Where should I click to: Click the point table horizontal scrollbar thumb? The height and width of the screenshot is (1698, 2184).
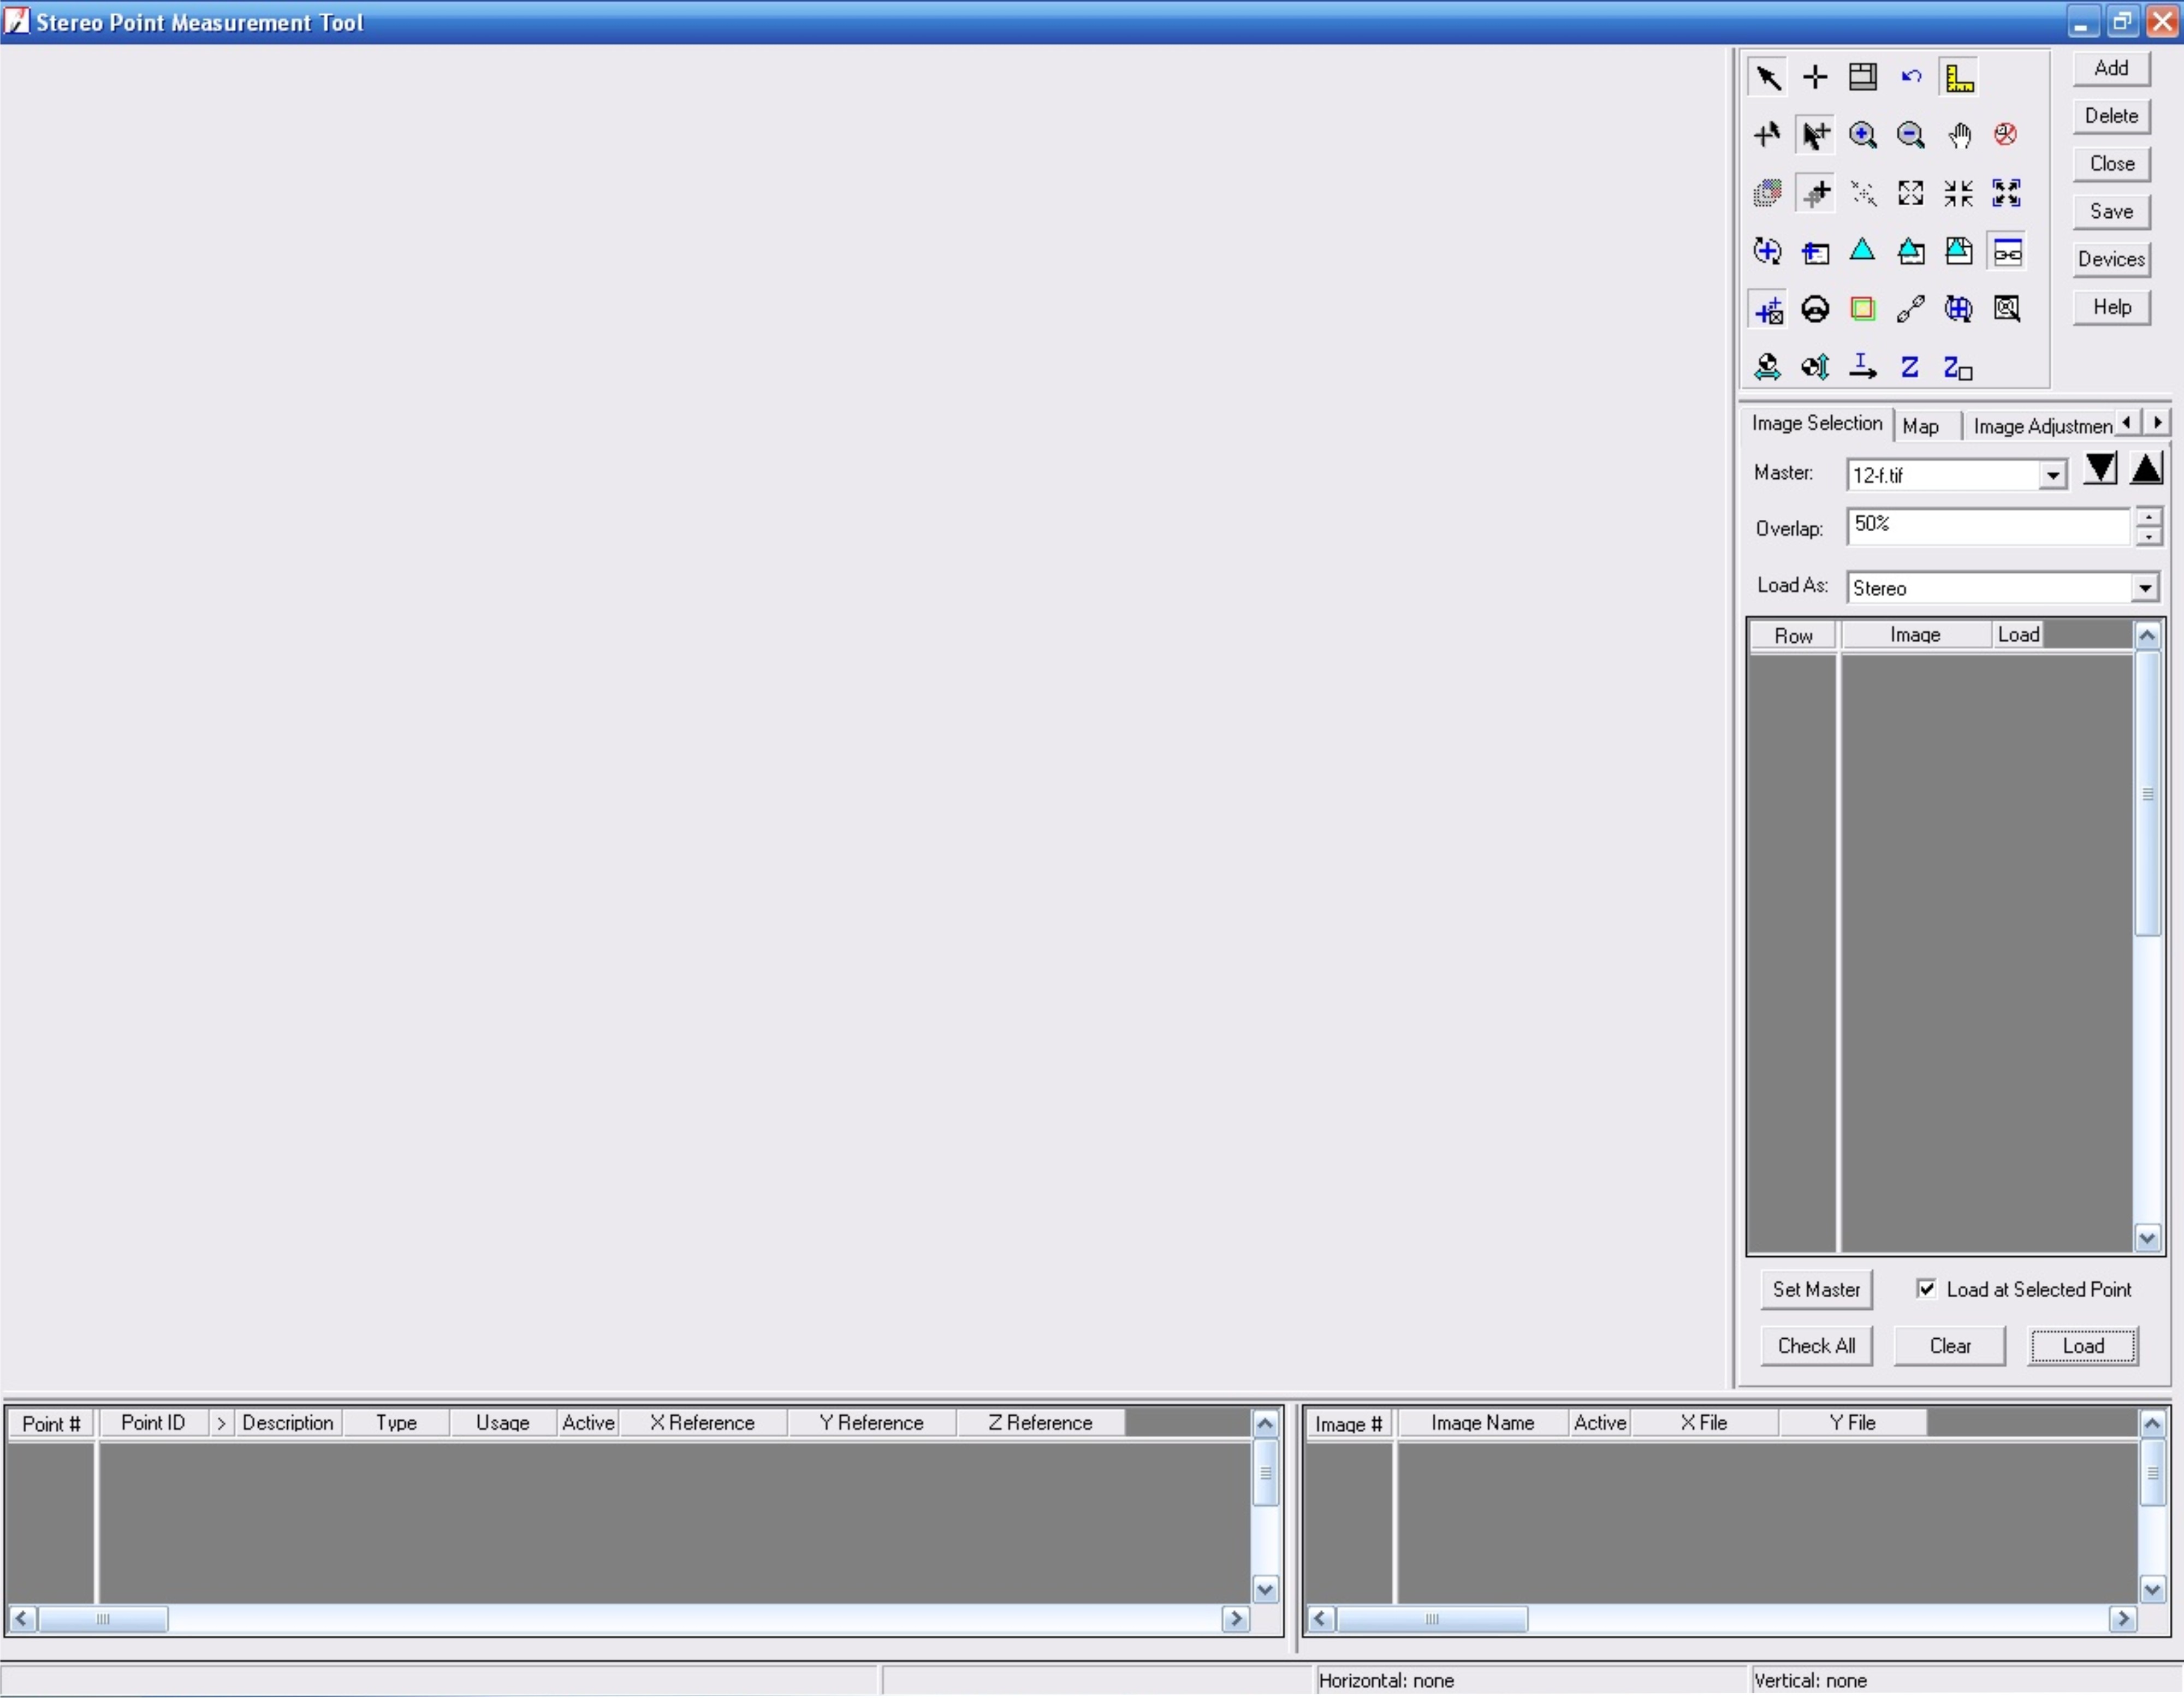pyautogui.click(x=102, y=1619)
